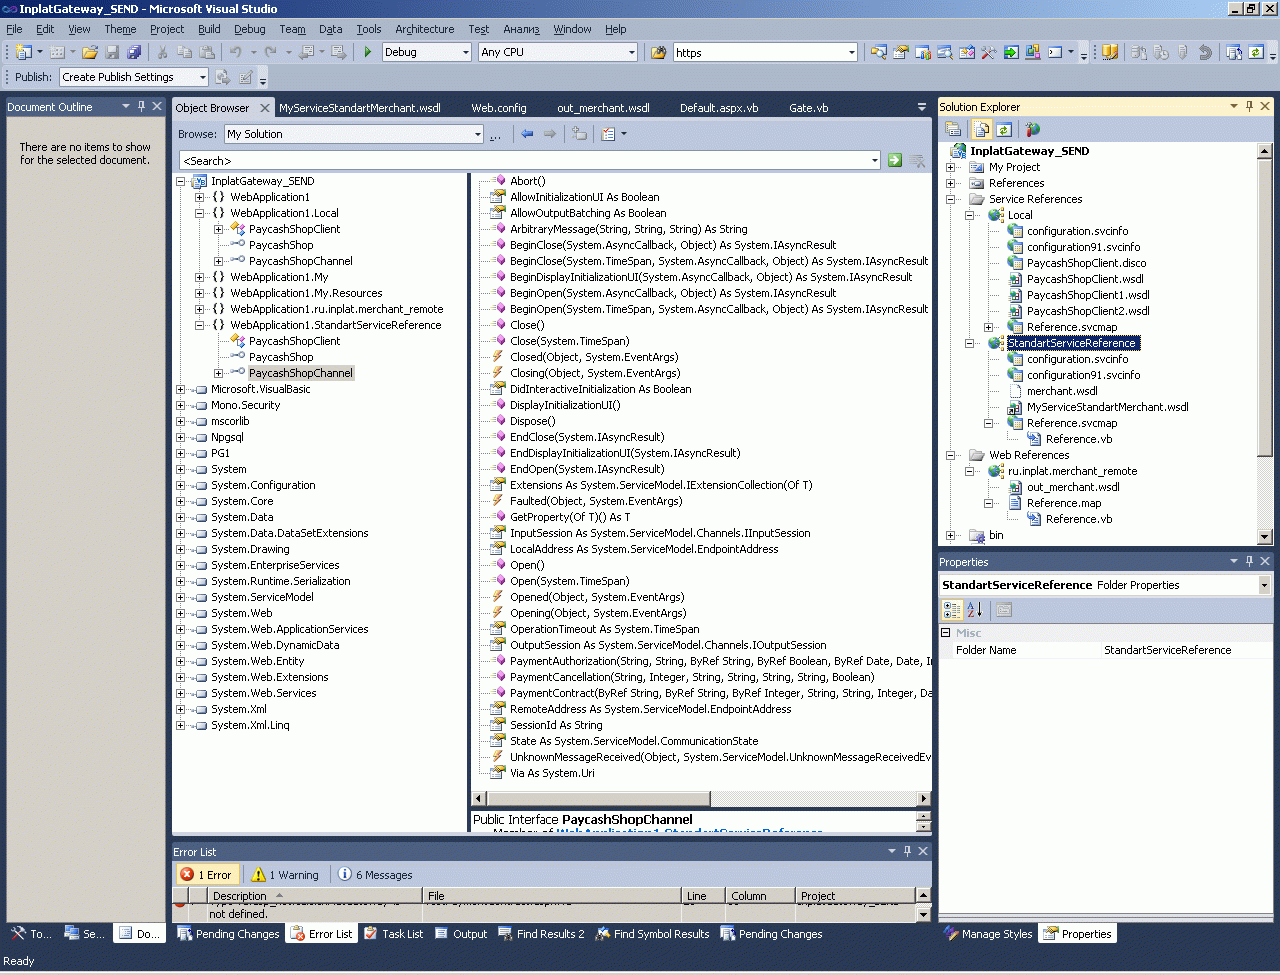Expand the bin folder in Solution Explorer
Viewport: 1280px width, 975px height.
(x=950, y=535)
